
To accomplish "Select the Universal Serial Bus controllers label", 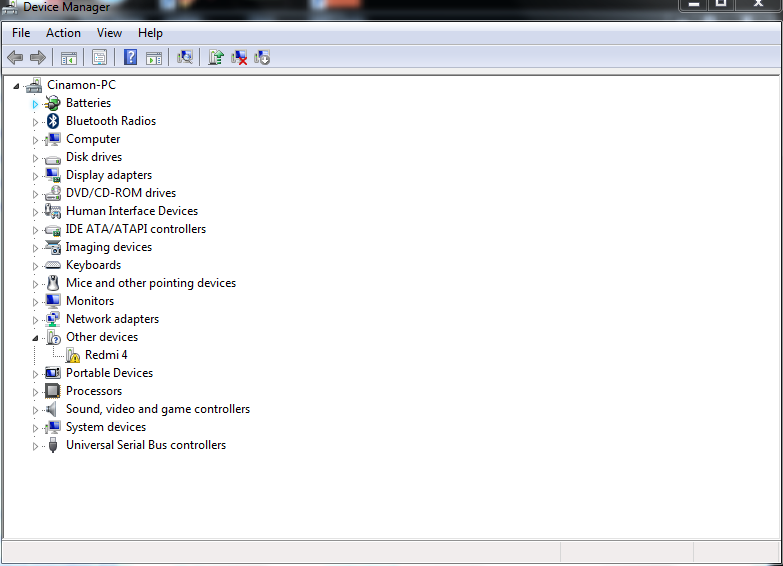I will click(x=146, y=445).
